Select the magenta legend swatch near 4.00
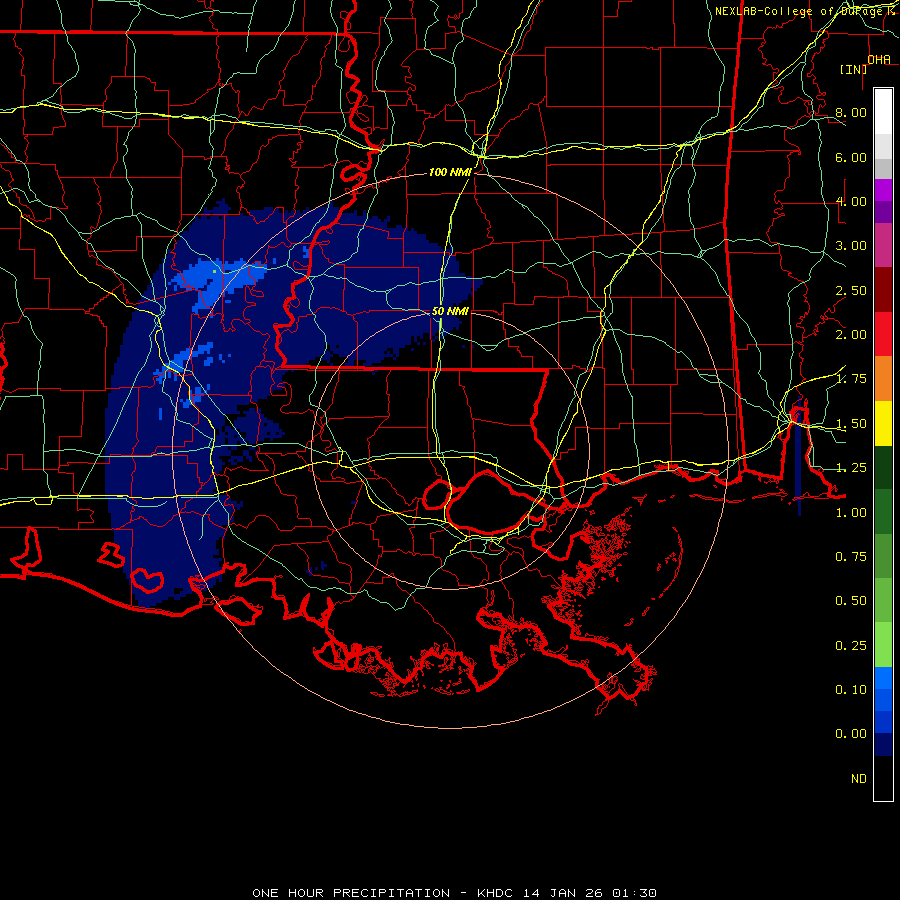The image size is (900, 900). click(x=883, y=190)
